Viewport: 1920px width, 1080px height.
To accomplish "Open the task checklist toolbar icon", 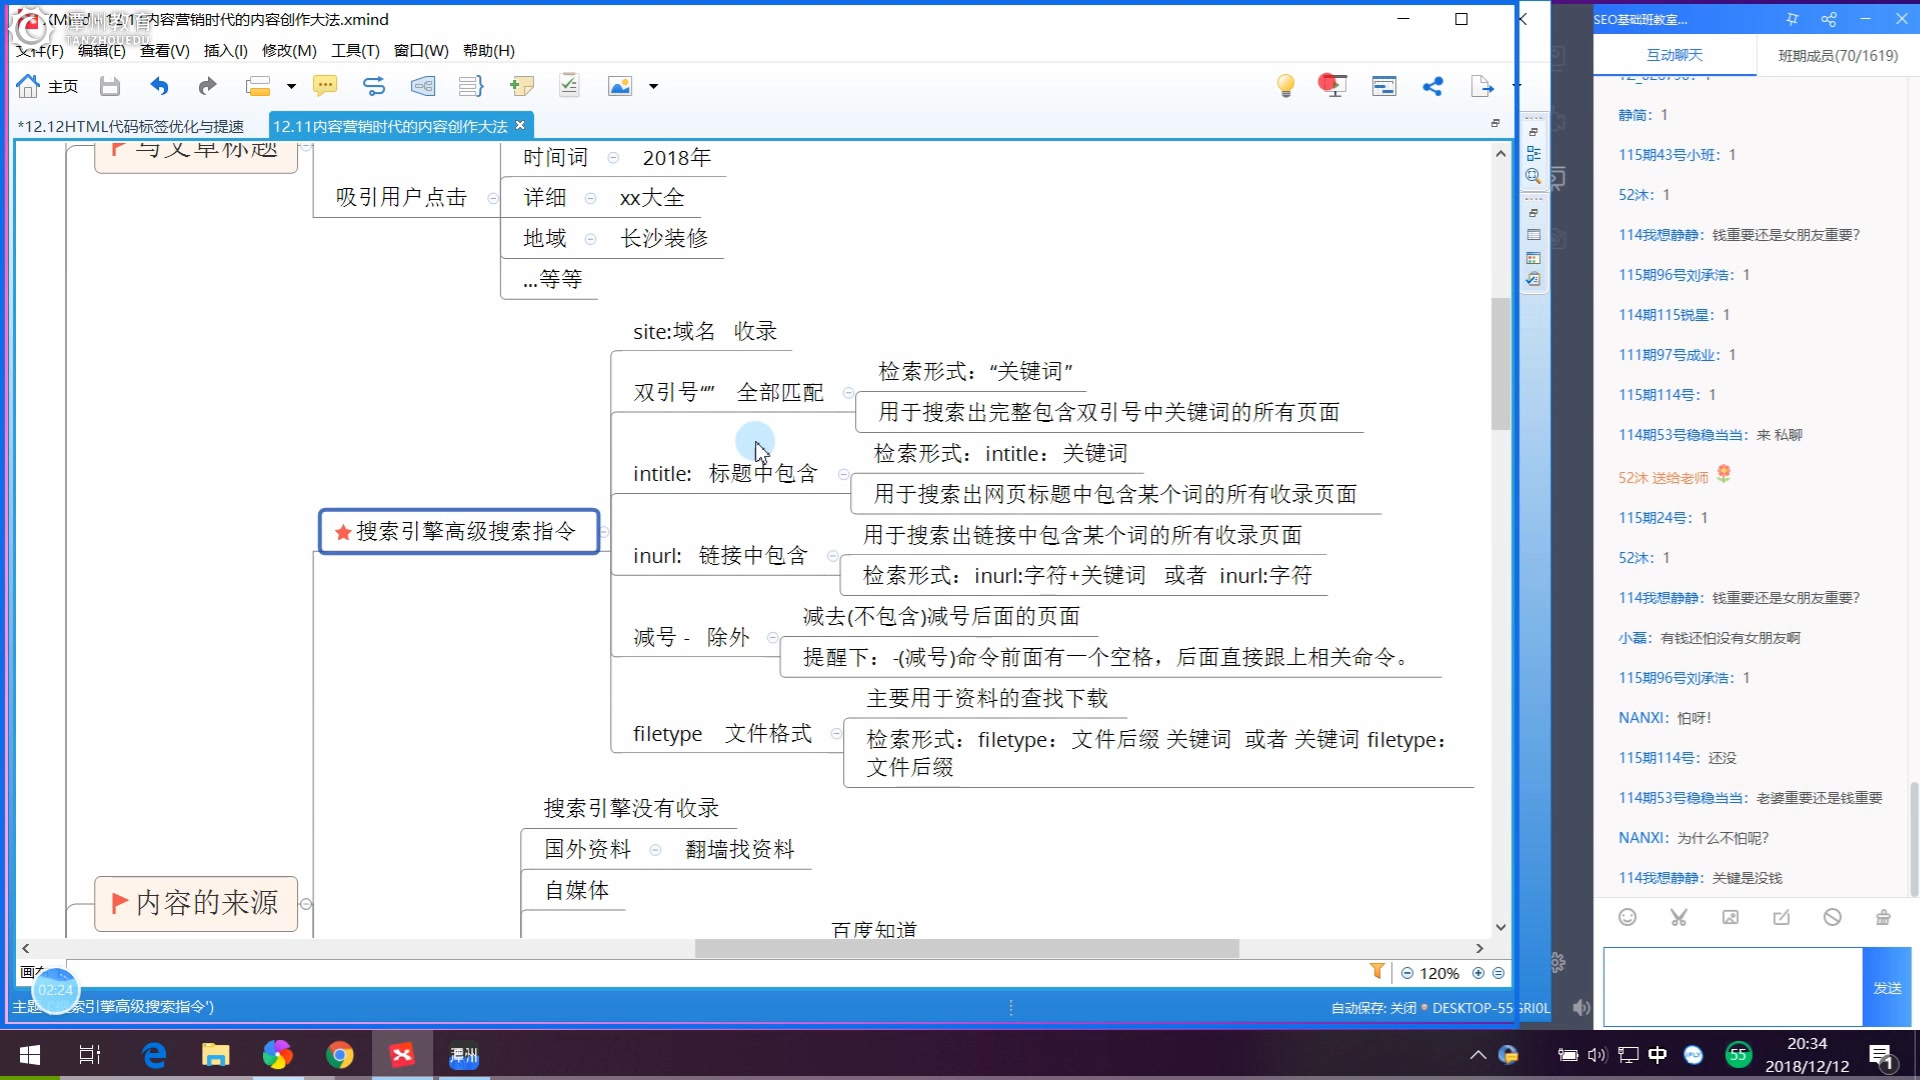I will coord(569,86).
